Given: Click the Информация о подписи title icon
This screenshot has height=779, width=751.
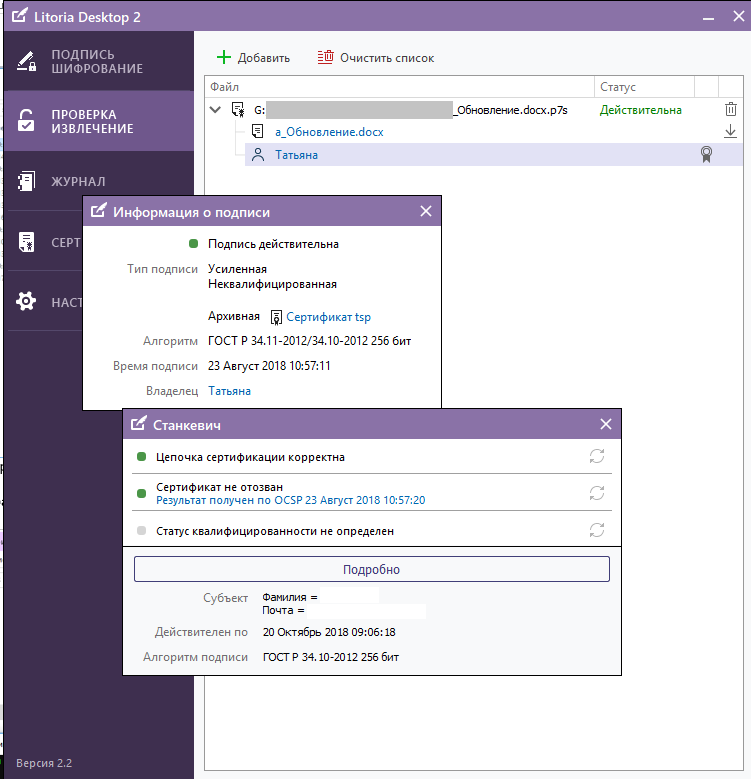Looking at the screenshot, I should tap(98, 211).
